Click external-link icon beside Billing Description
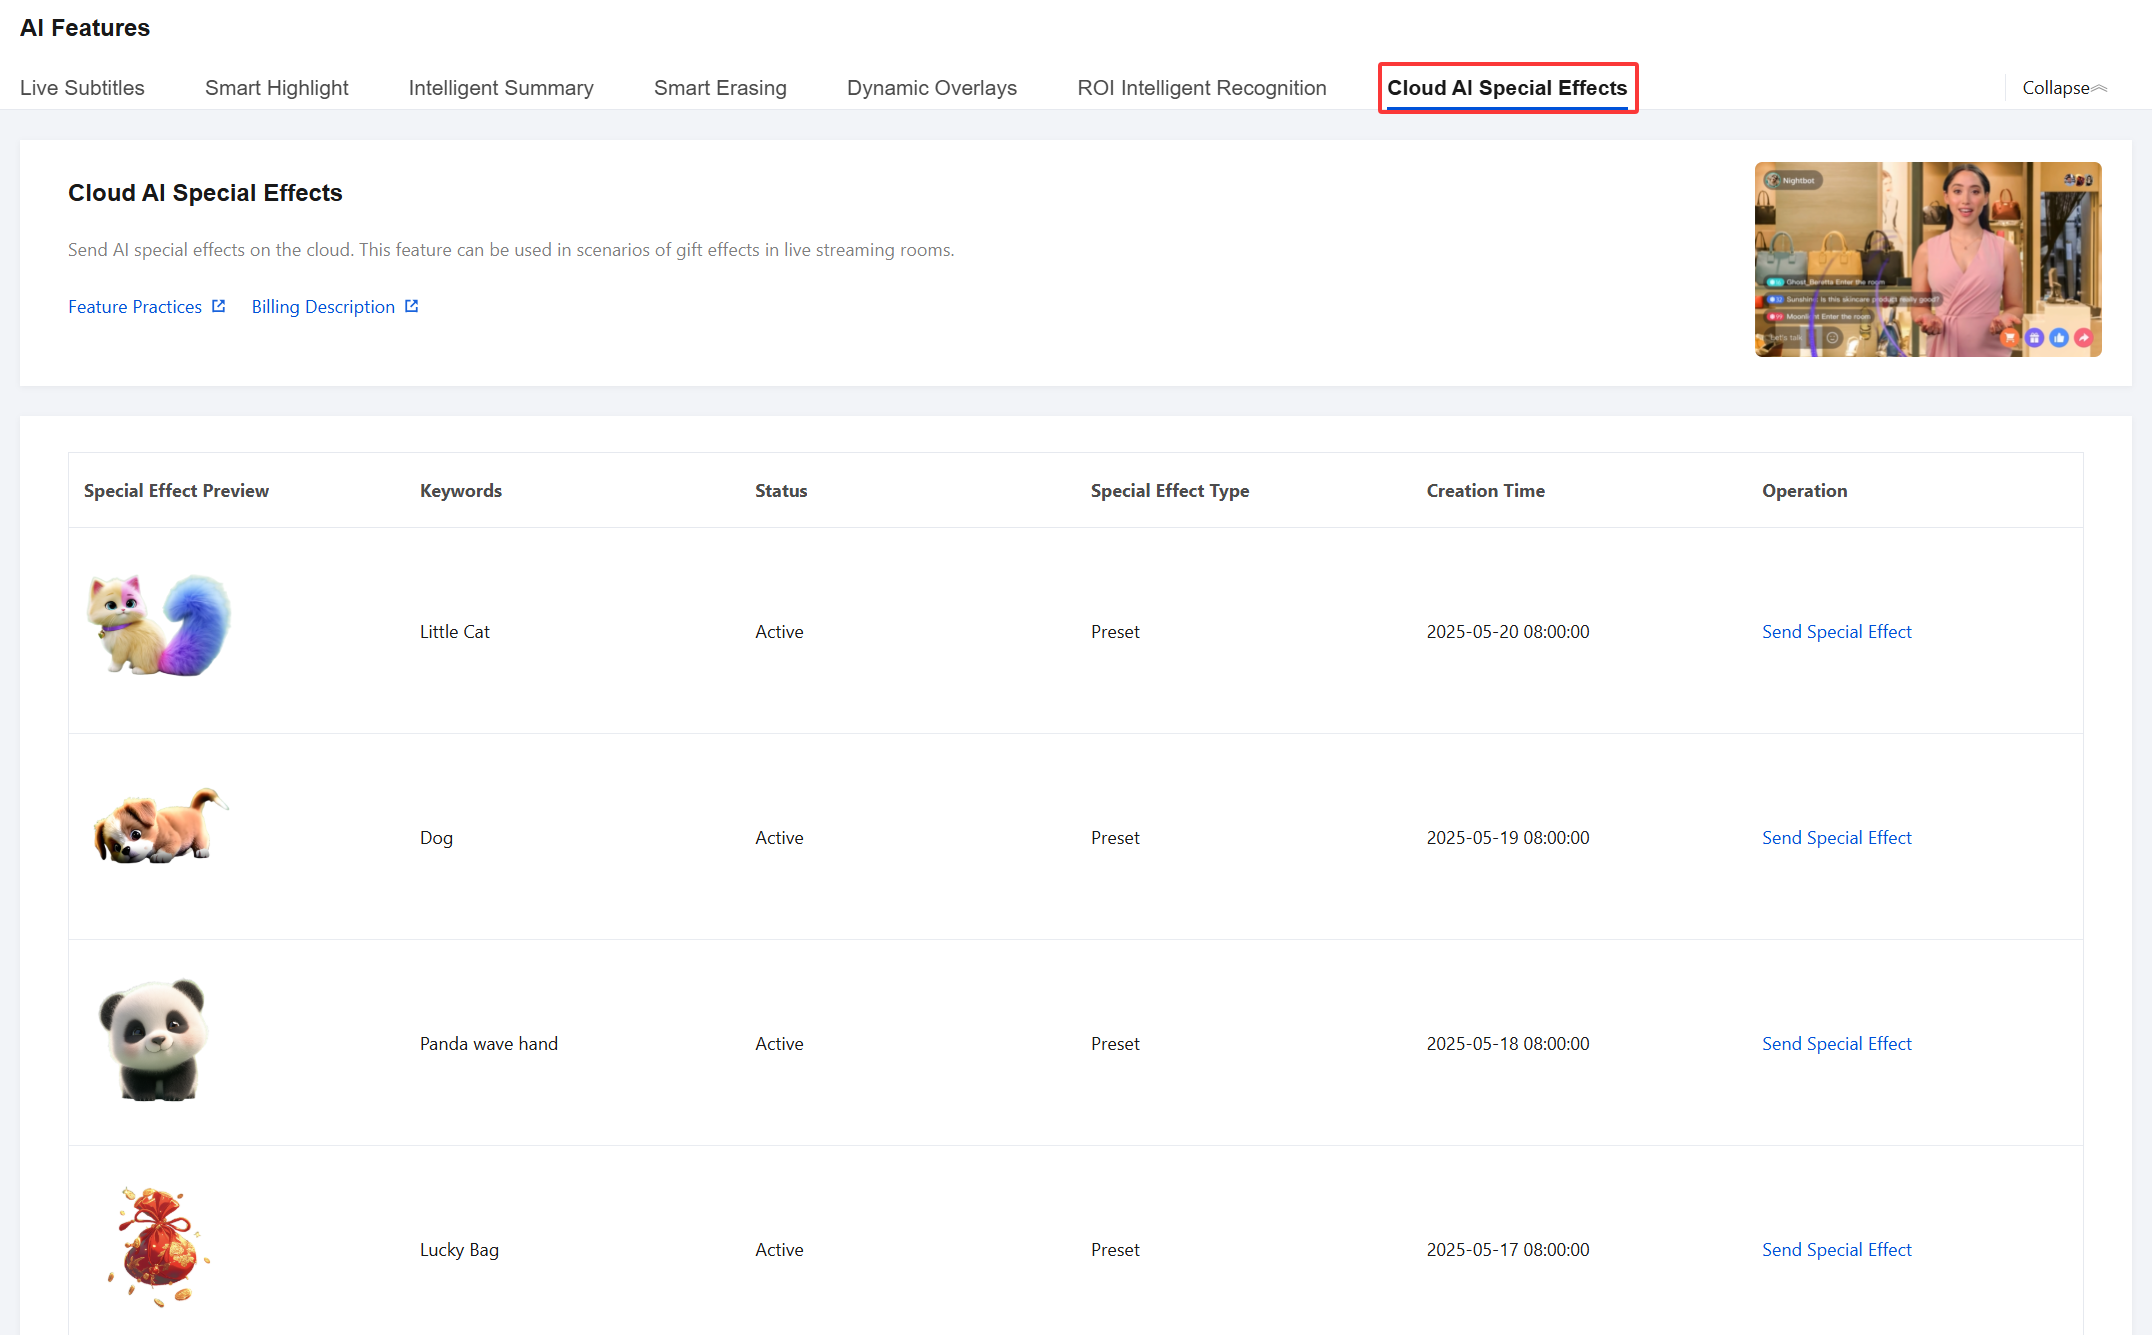This screenshot has height=1335, width=2152. pos(412,306)
